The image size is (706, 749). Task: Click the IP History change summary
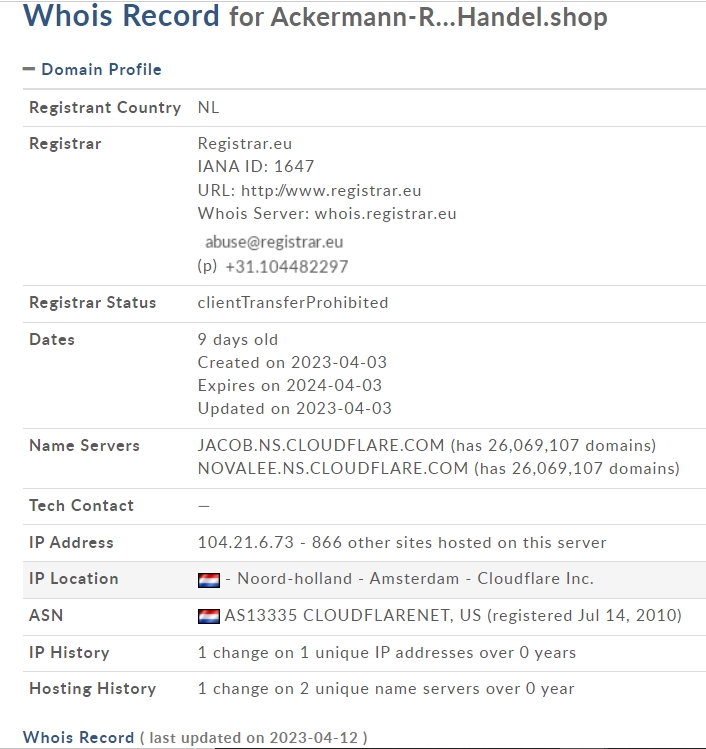[x=387, y=653]
